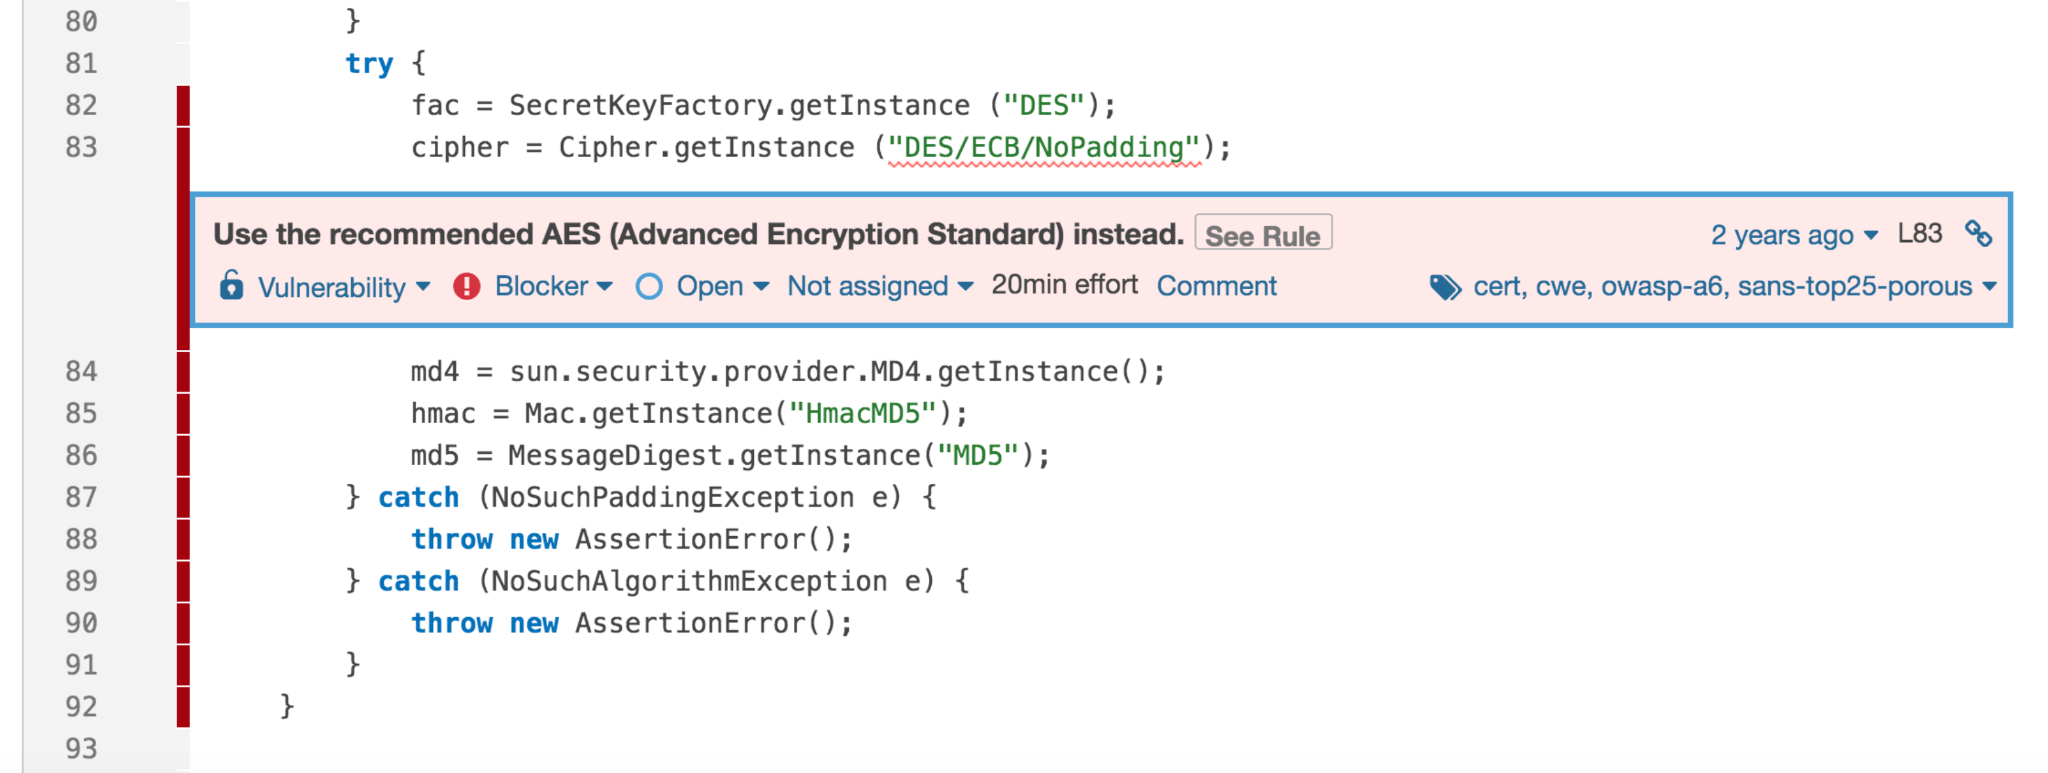
Task: Open the Not assigned assignee dropdown
Action: click(x=964, y=288)
